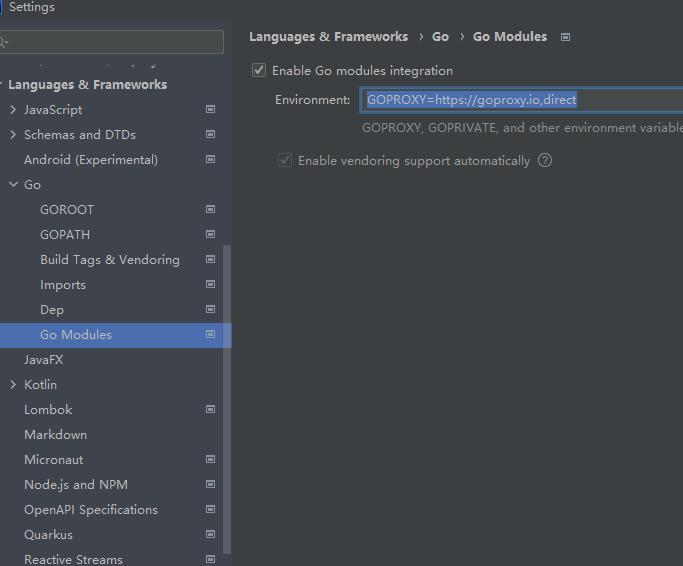
Task: Expand Schemas and DTDs tree node
Action: 13,135
